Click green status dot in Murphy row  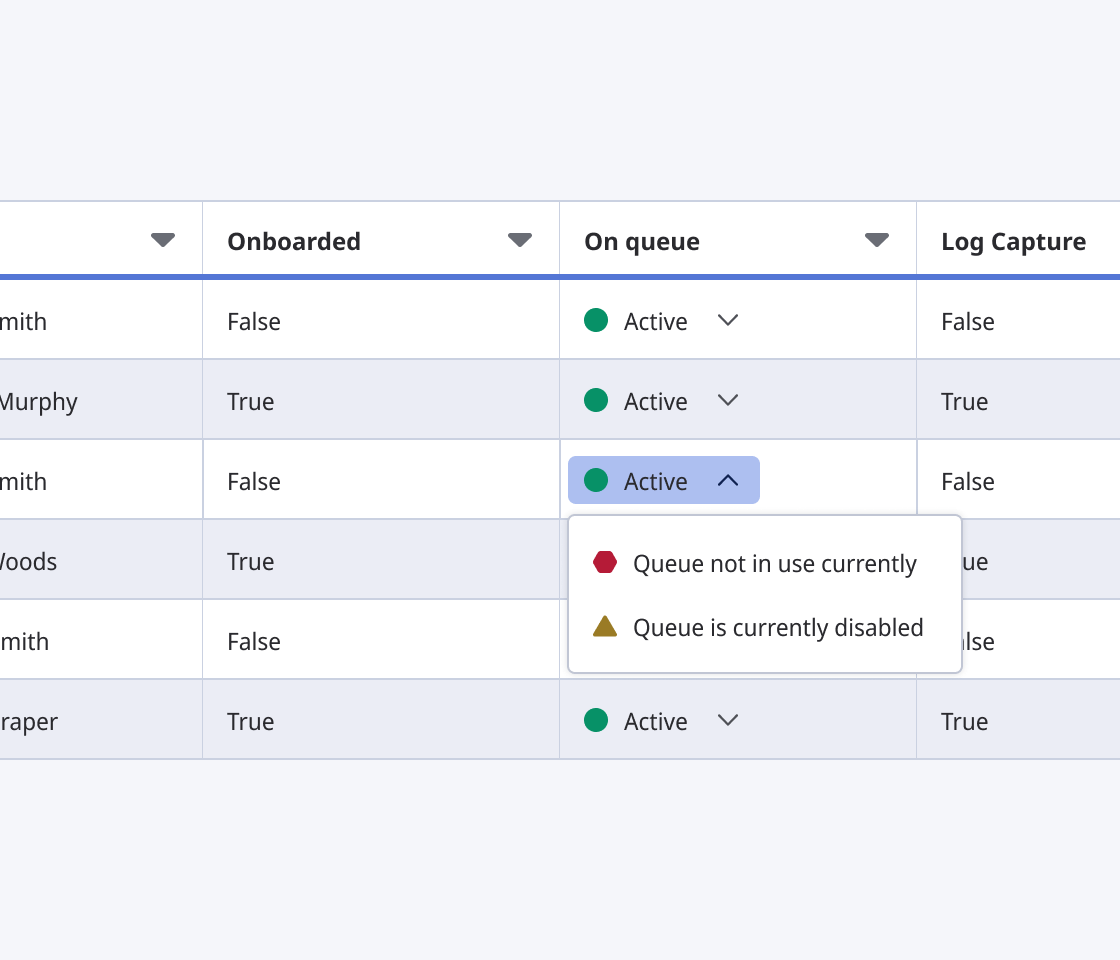[x=596, y=400]
